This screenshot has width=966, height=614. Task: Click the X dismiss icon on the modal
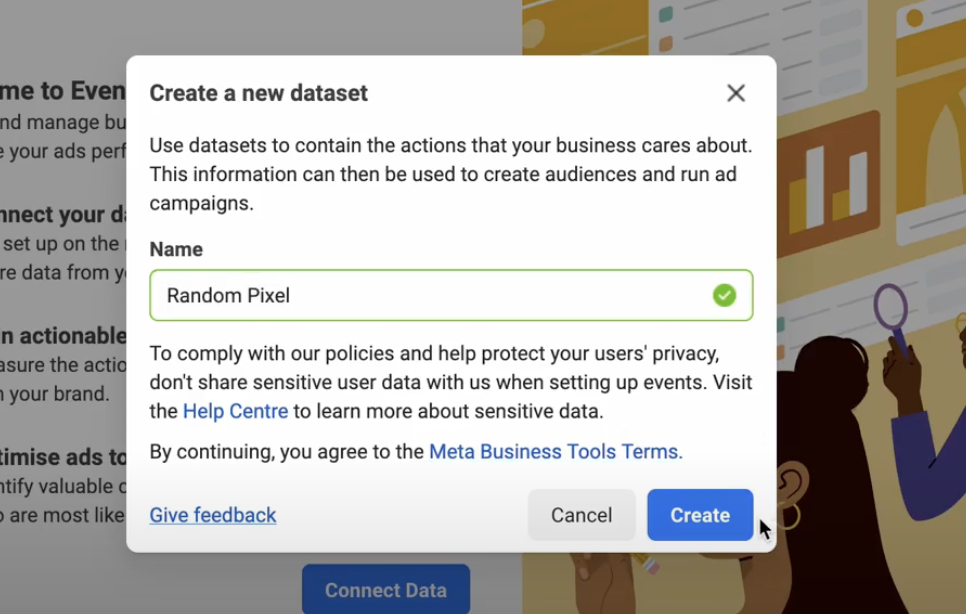coord(736,92)
